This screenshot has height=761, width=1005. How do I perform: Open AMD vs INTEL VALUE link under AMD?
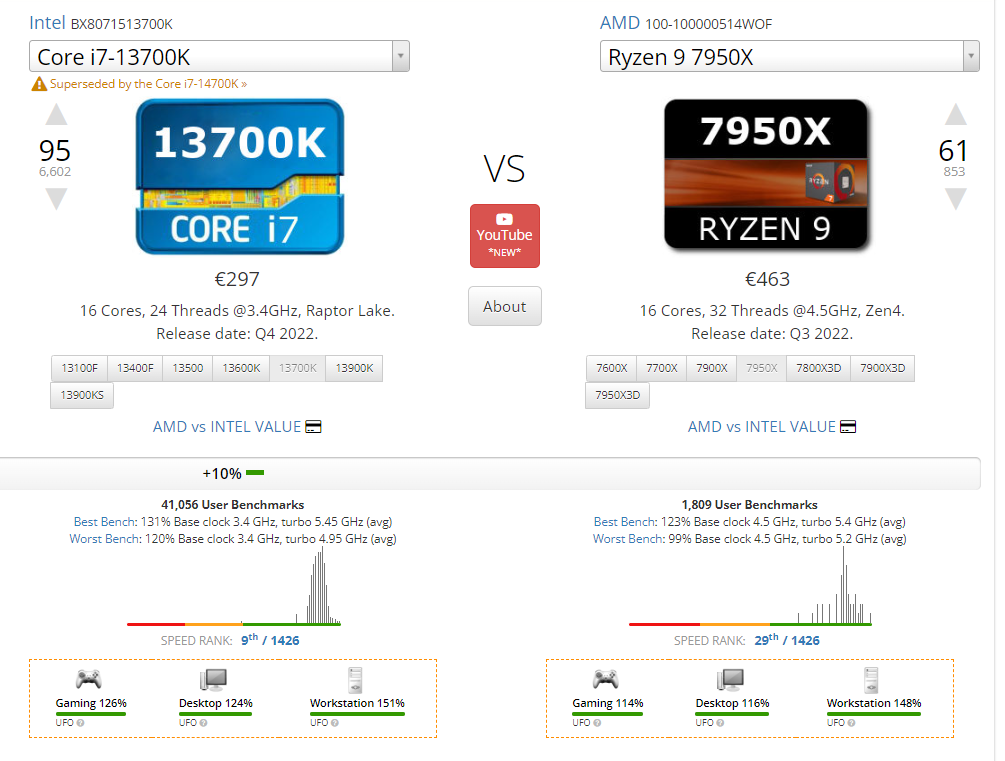pyautogui.click(x=761, y=427)
